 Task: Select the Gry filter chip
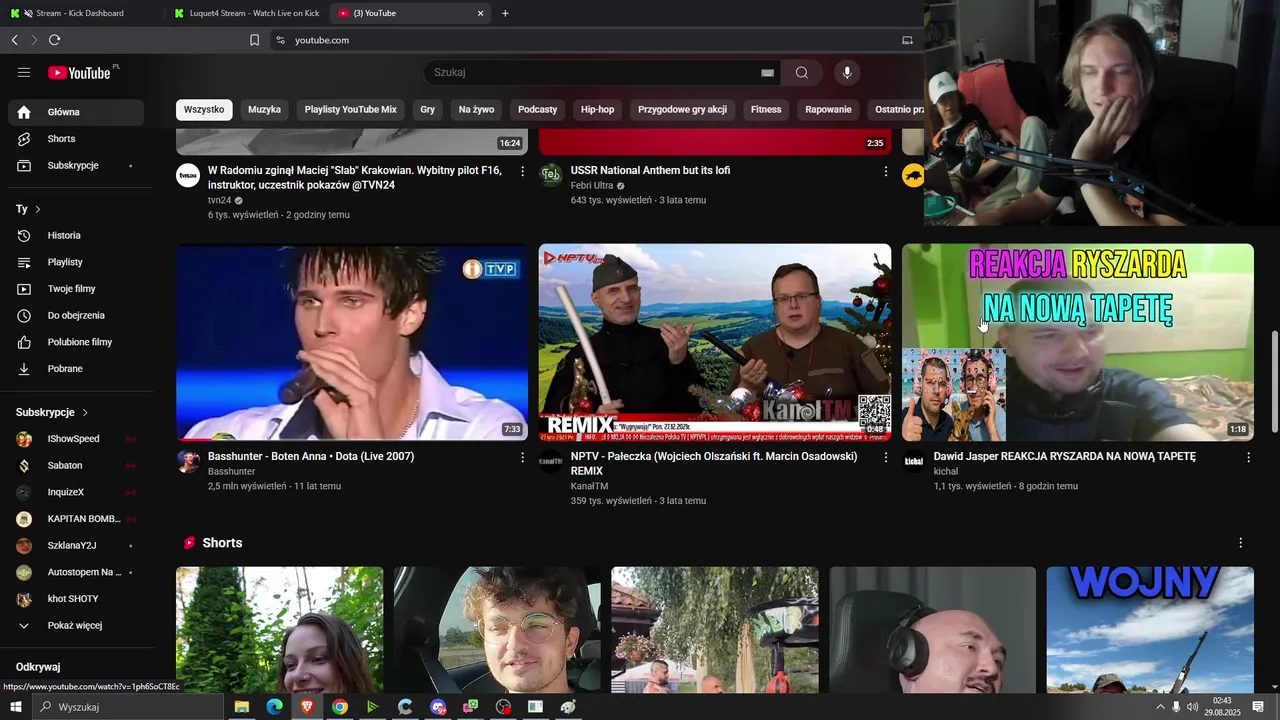[428, 110]
